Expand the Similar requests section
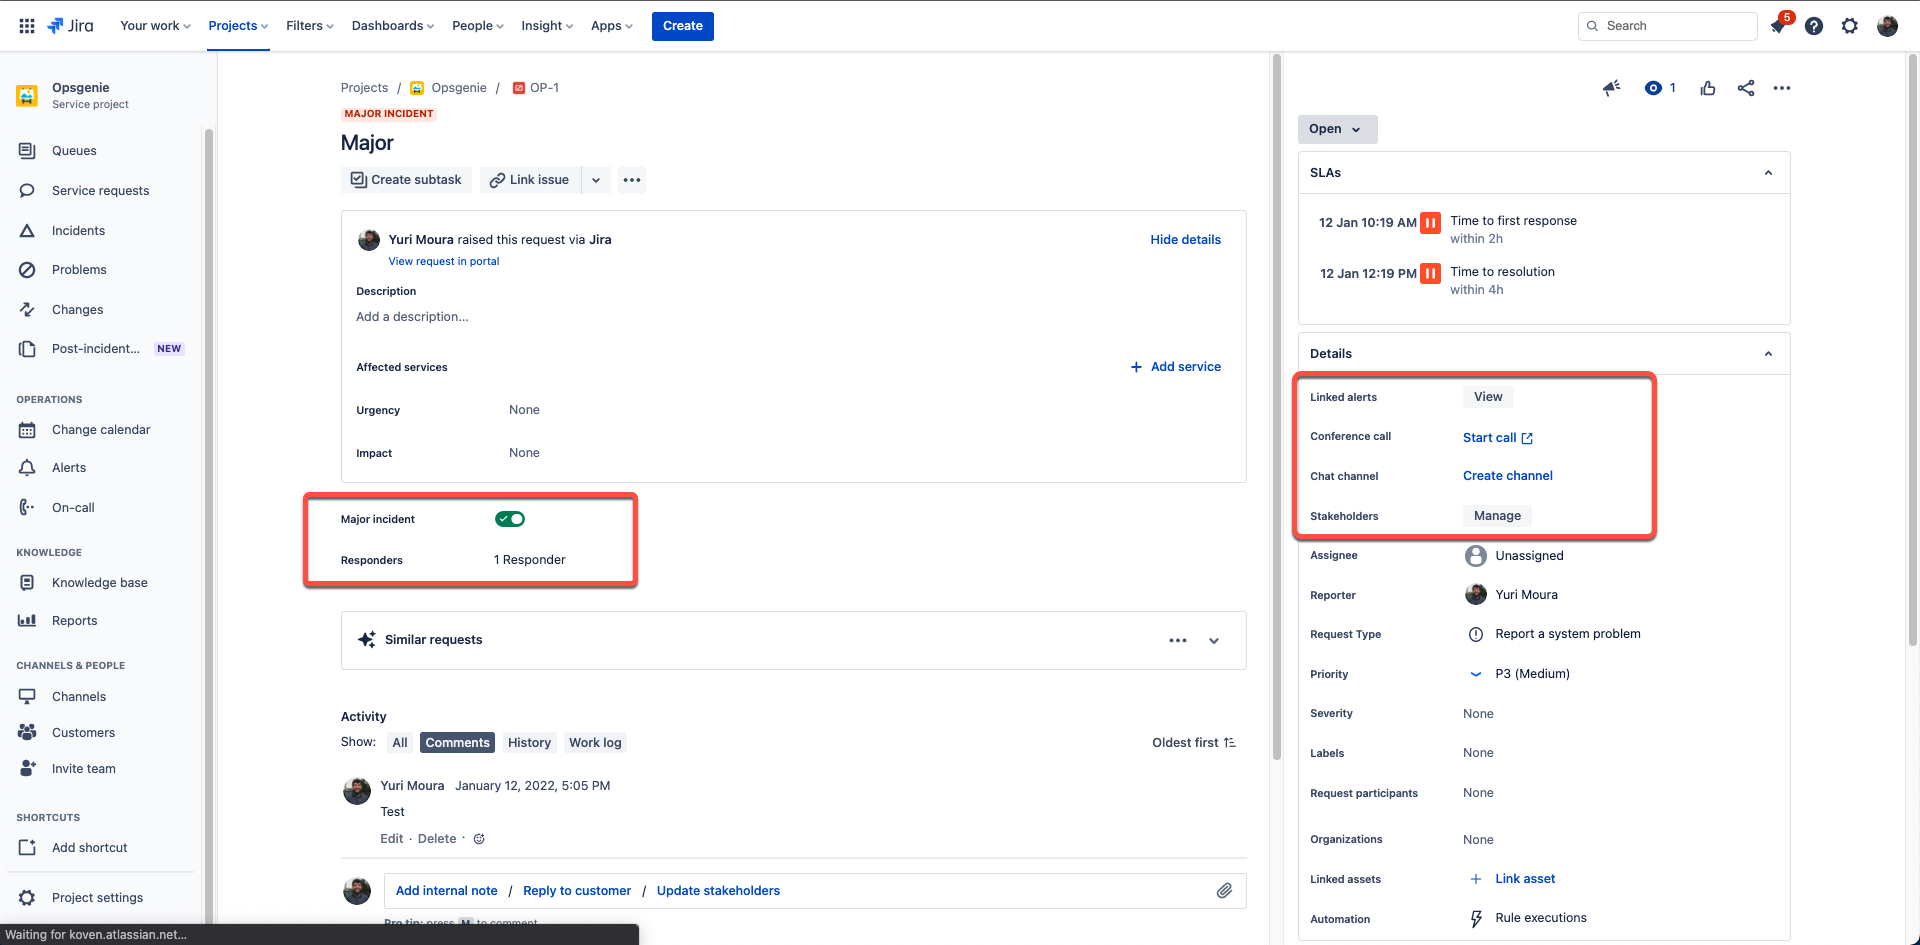This screenshot has width=1920, height=945. (1213, 640)
